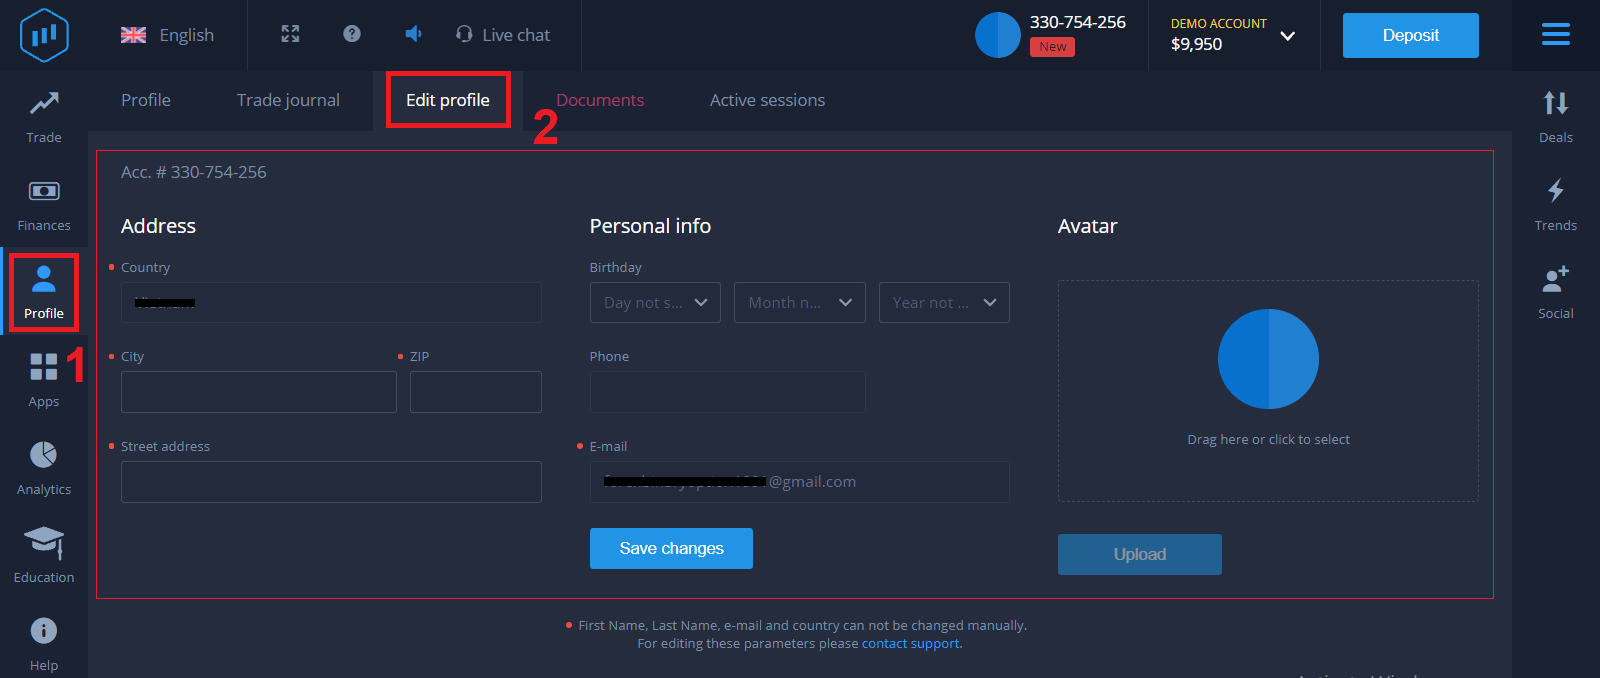Expand the birthday Year dropdown
This screenshot has height=678, width=1600.
[943, 303]
